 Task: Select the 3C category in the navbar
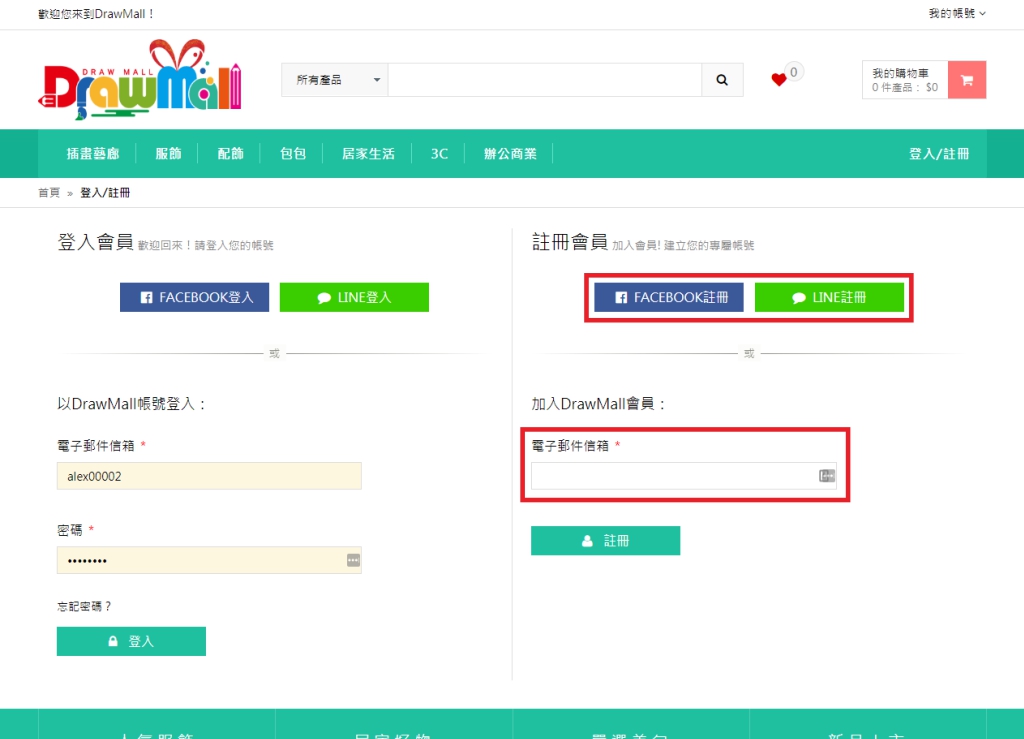point(438,153)
